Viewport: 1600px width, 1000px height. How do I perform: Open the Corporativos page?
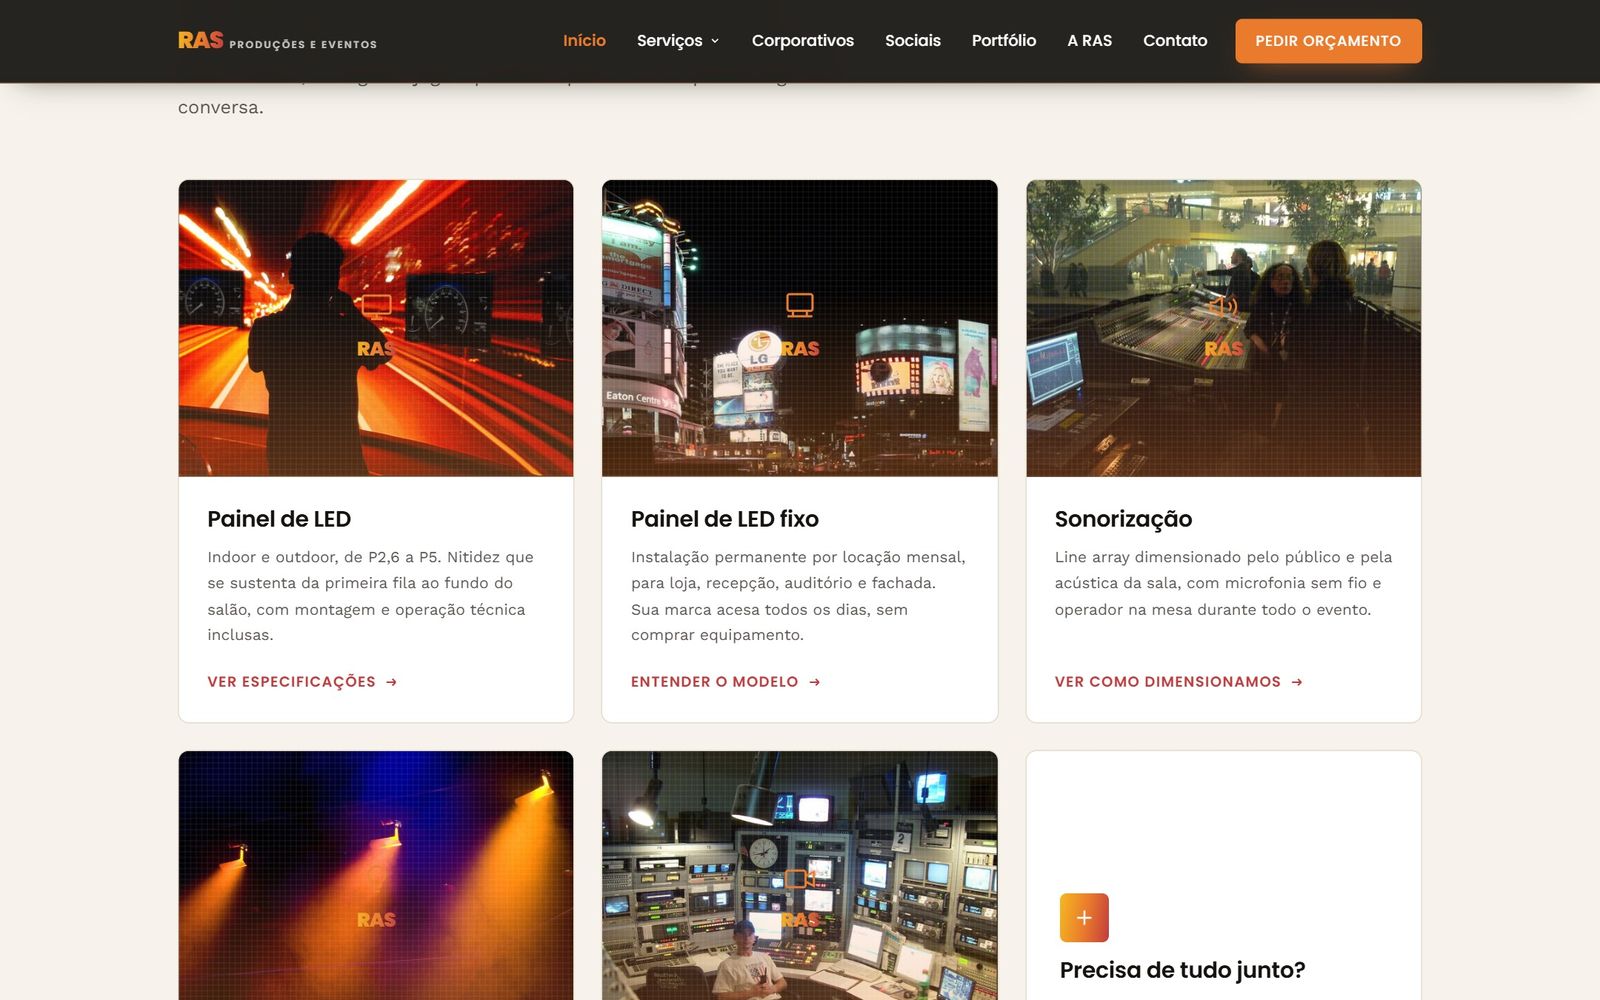[803, 41]
